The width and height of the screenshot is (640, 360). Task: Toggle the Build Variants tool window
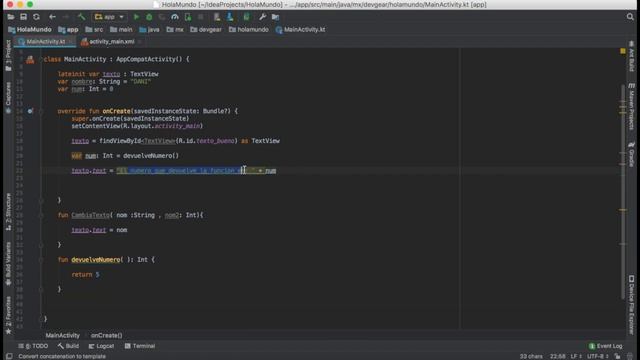(x=8, y=264)
